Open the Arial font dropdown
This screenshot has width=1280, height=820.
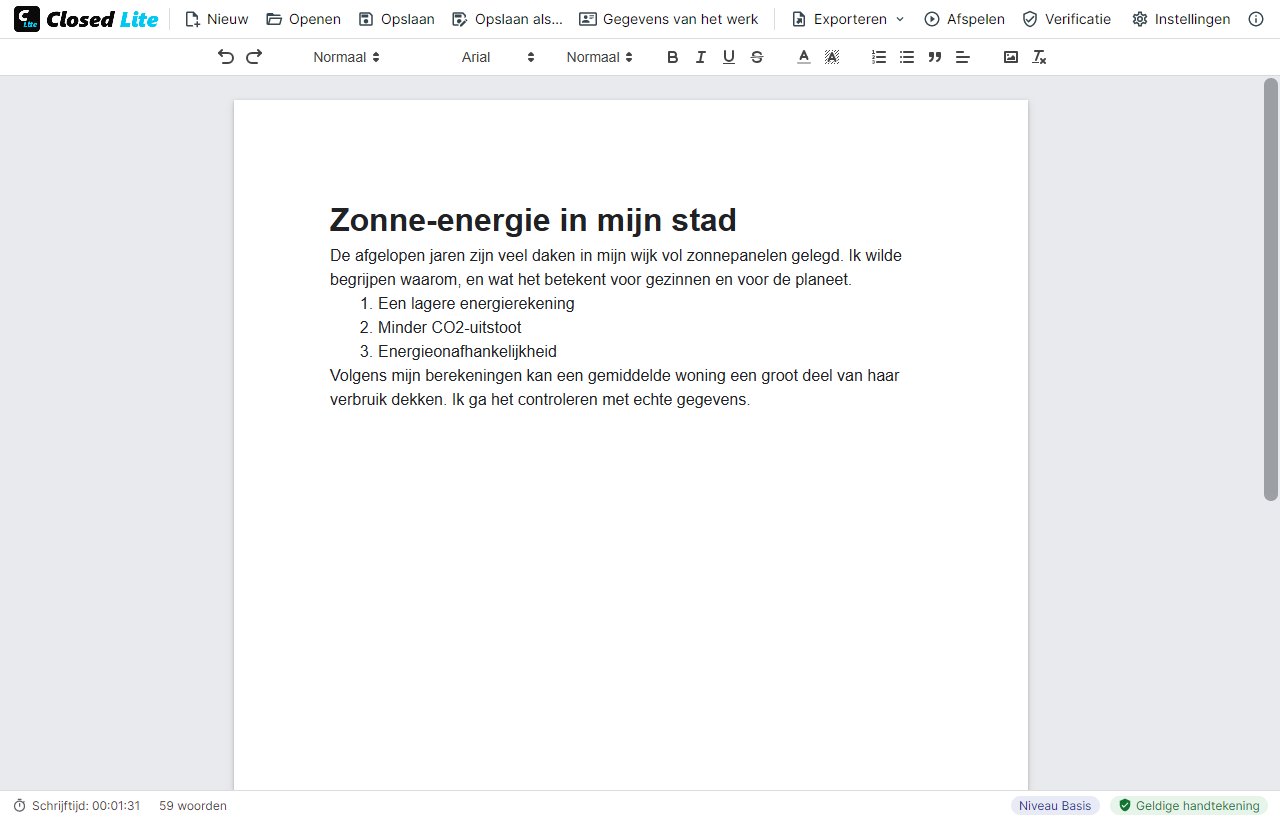(498, 57)
